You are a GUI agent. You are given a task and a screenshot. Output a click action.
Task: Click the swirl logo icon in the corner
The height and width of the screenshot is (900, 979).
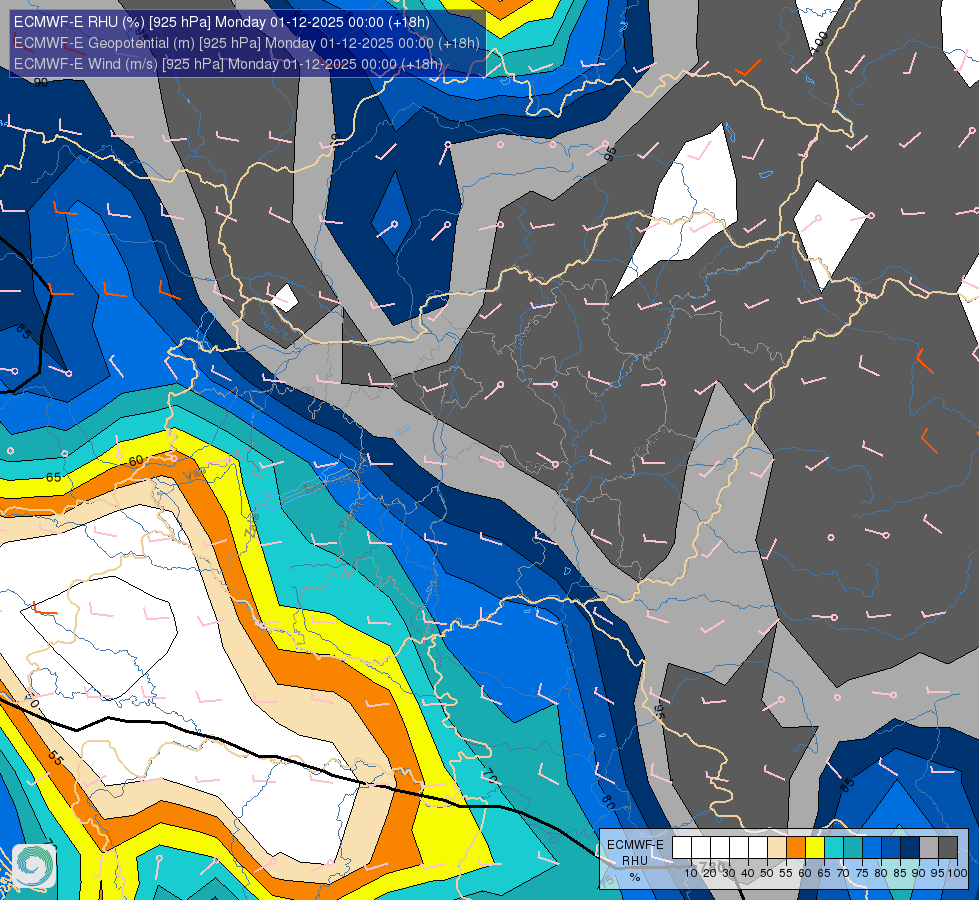pos(34,866)
